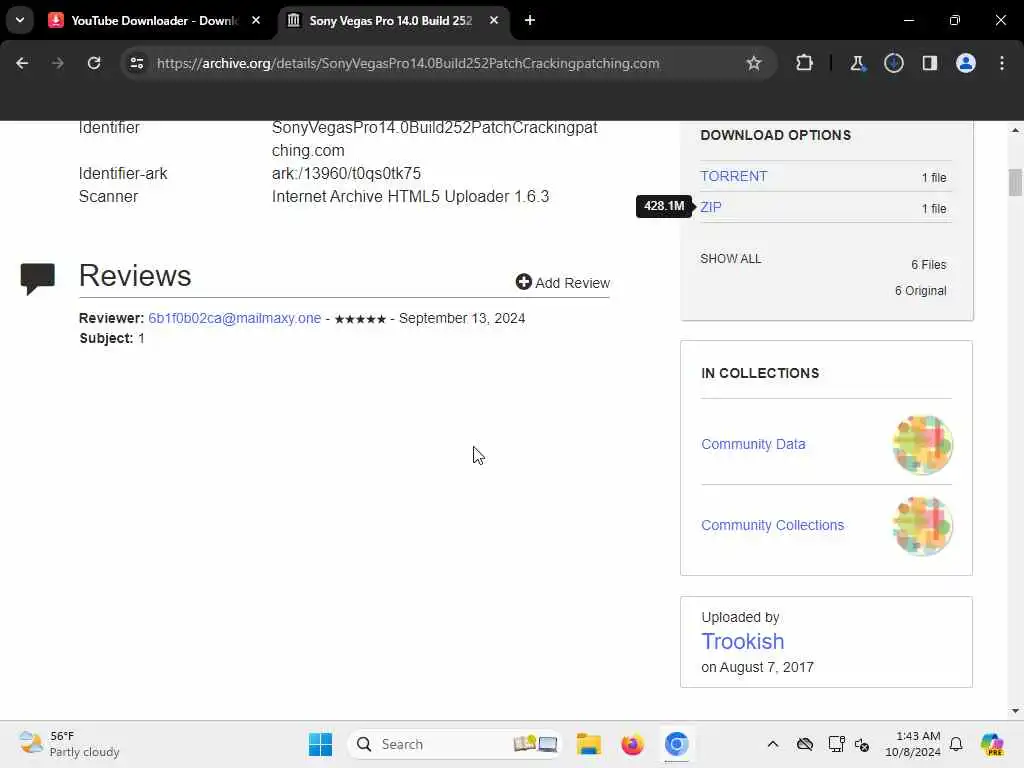Viewport: 1024px width, 768px height.
Task: Open Chrome Labs flask icon
Action: point(857,63)
